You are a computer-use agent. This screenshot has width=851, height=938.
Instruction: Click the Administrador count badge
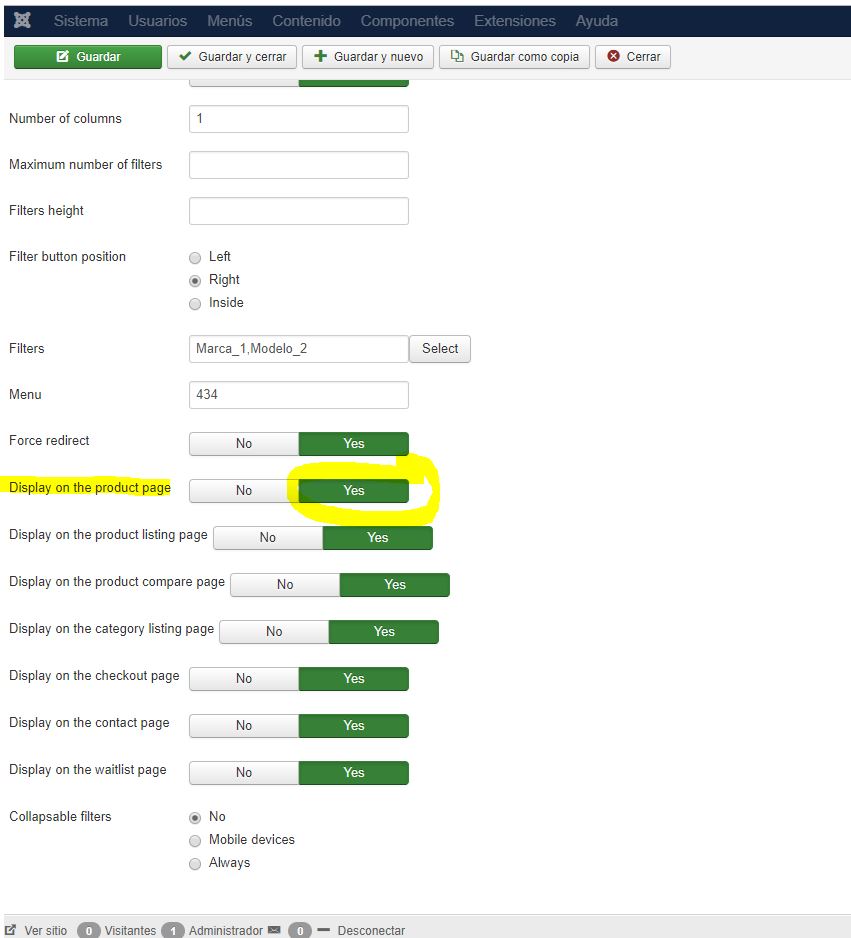pyautogui.click(x=173, y=930)
